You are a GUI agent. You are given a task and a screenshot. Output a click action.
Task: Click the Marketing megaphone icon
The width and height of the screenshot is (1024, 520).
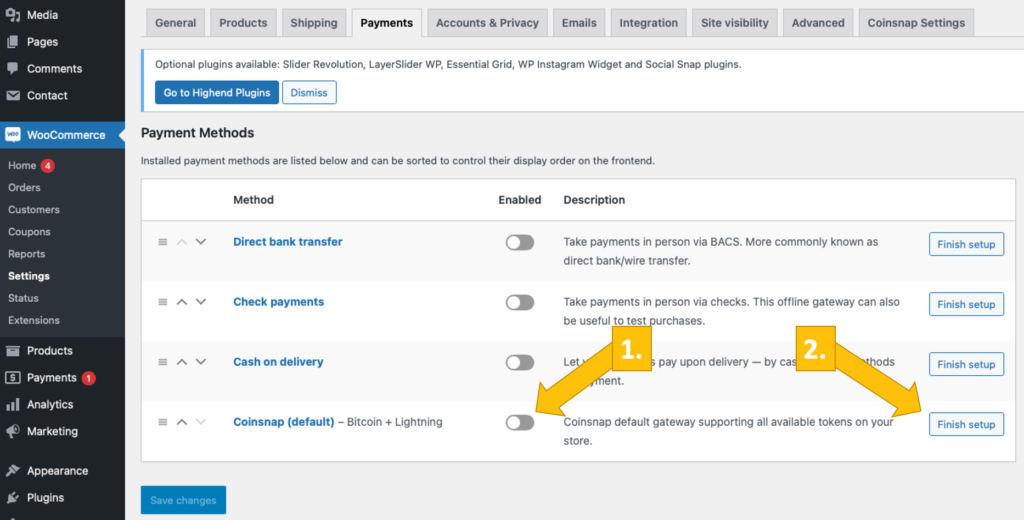click(13, 432)
